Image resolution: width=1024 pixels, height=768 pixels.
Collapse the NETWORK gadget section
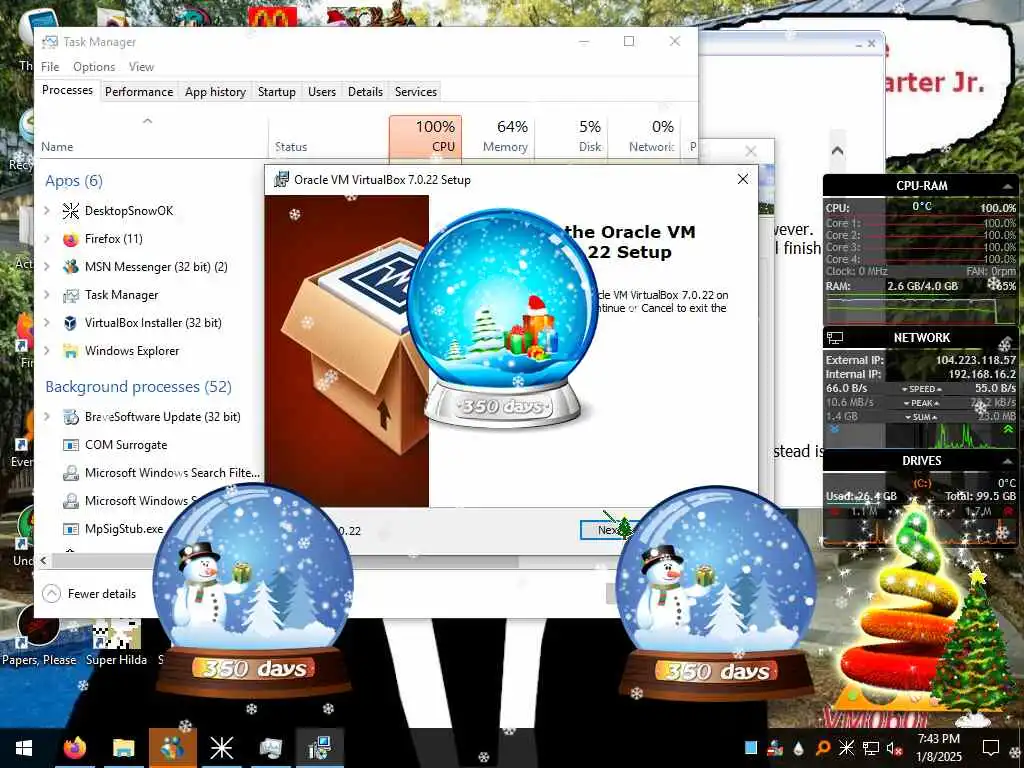coord(1008,338)
